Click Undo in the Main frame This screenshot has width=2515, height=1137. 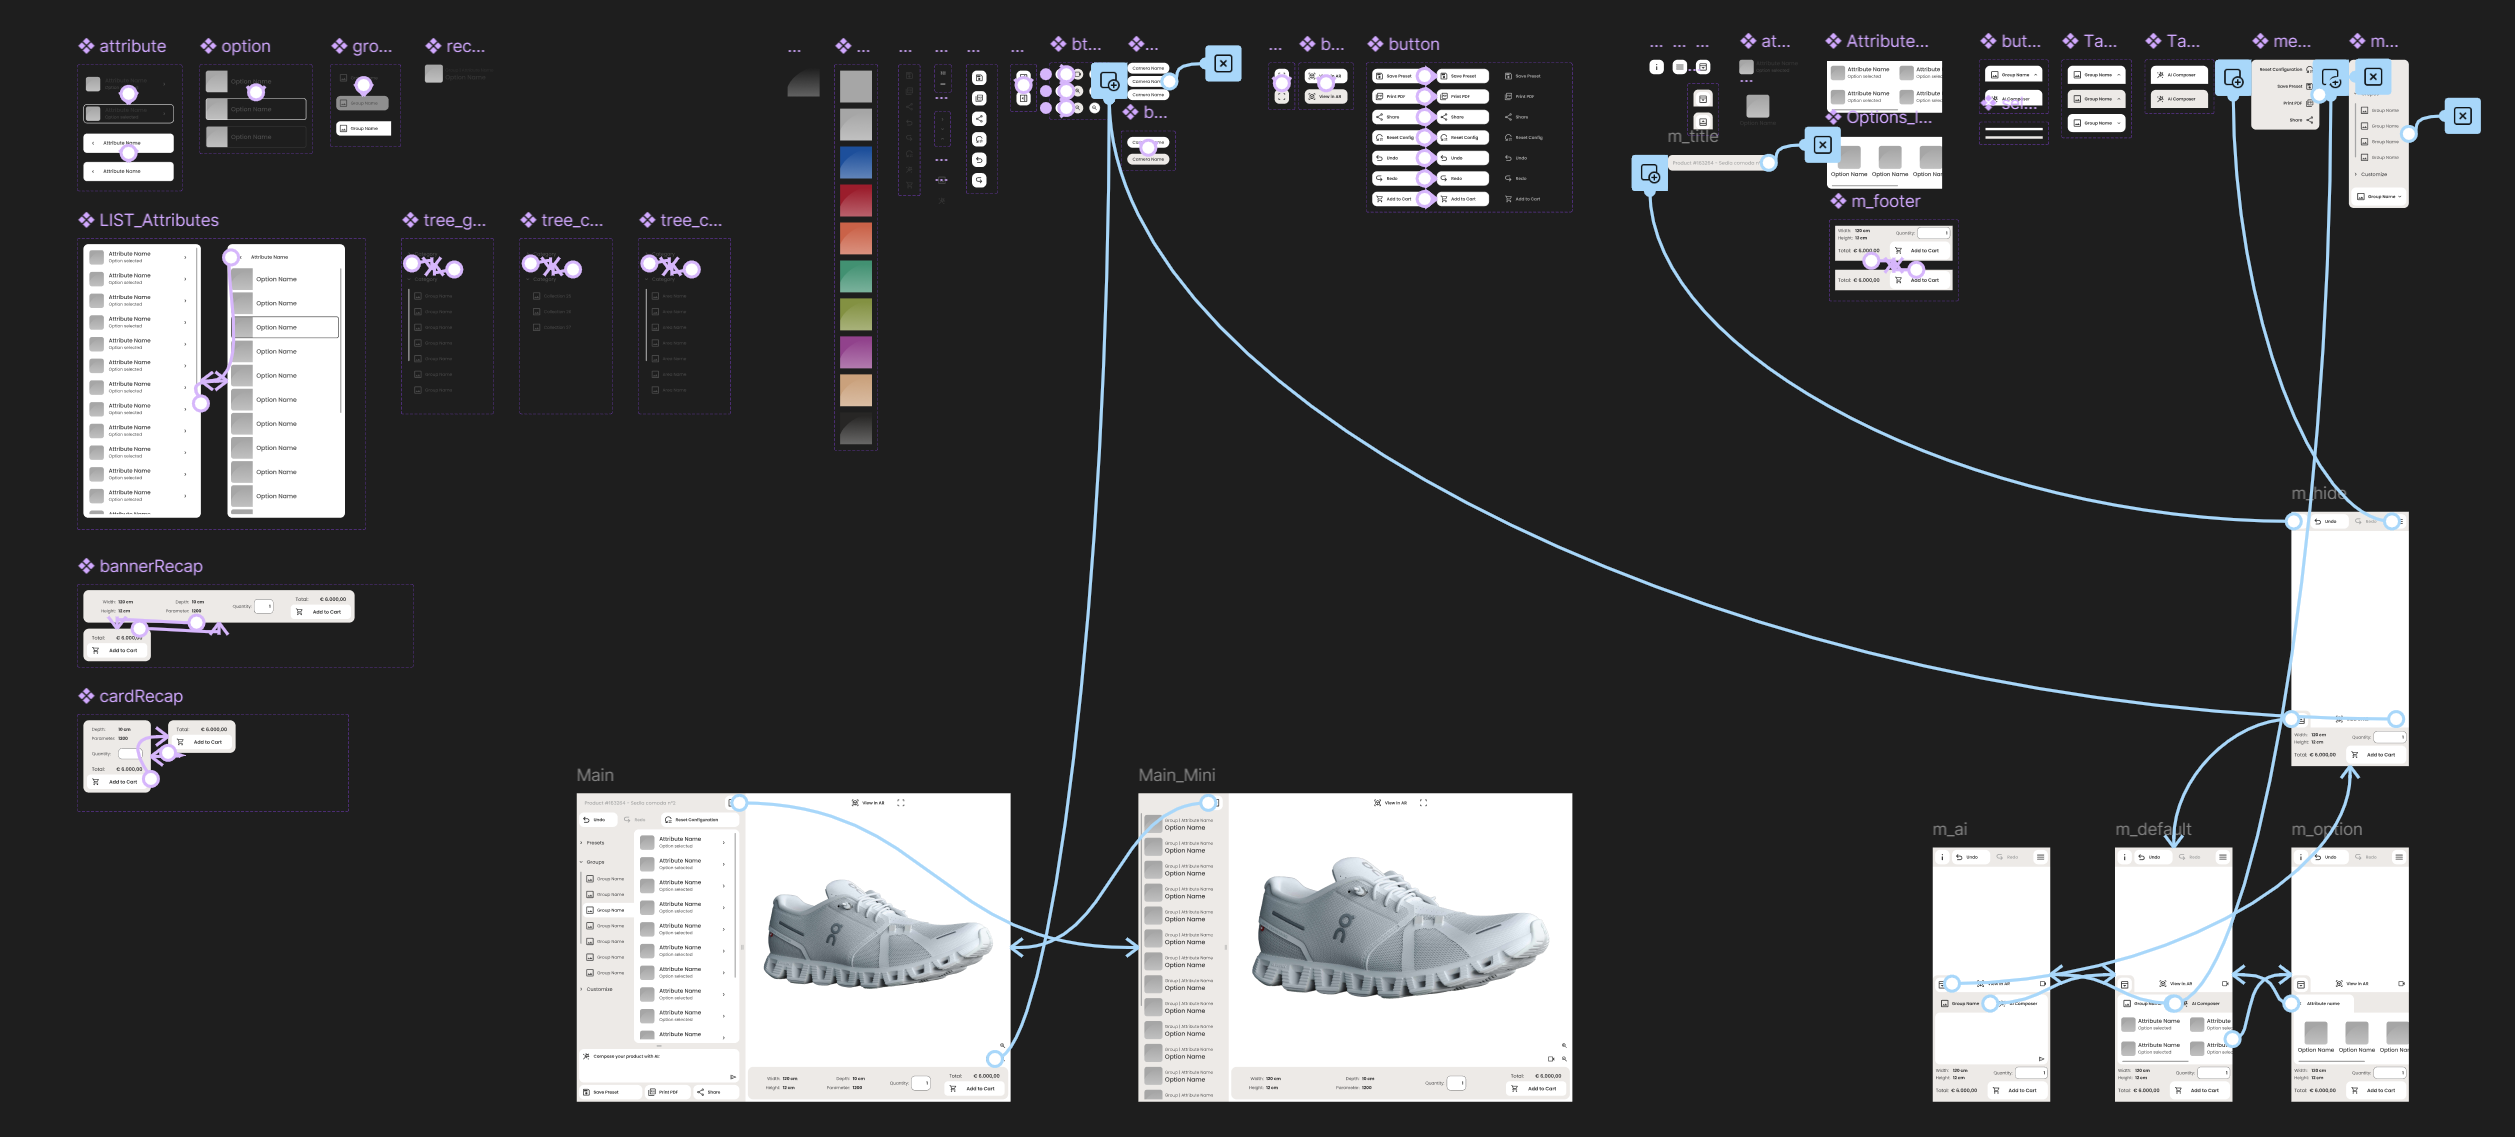596,820
